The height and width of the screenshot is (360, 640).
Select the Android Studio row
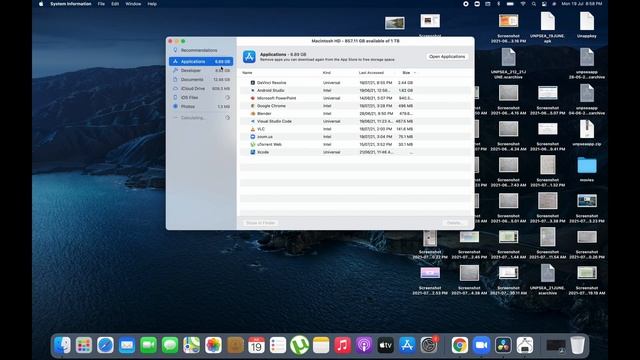[x=355, y=90]
